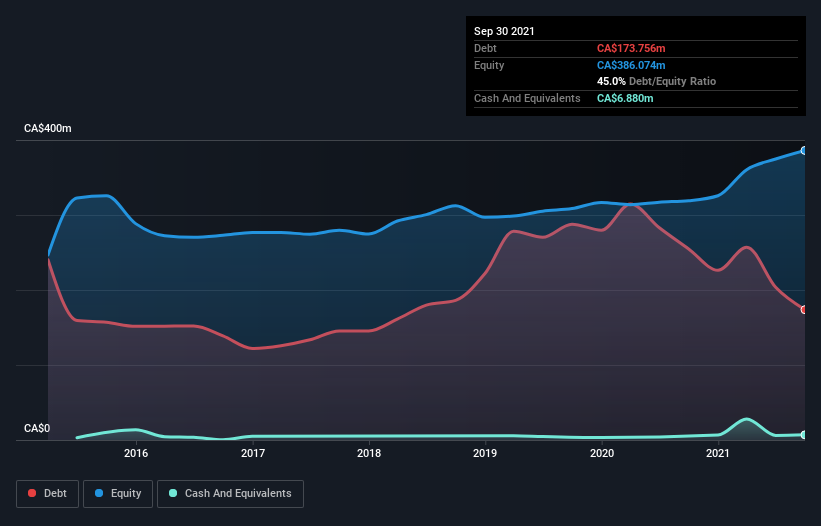Click the CA$0 y-axis label
Image resolution: width=821 pixels, height=526 pixels.
(x=37, y=428)
